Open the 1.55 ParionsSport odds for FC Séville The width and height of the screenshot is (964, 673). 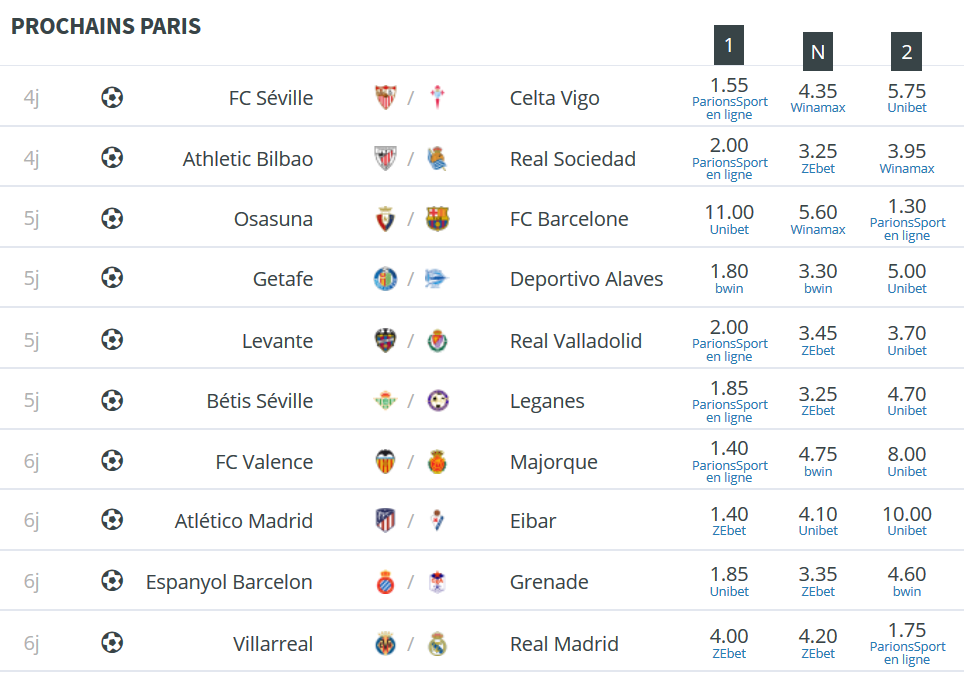click(729, 98)
